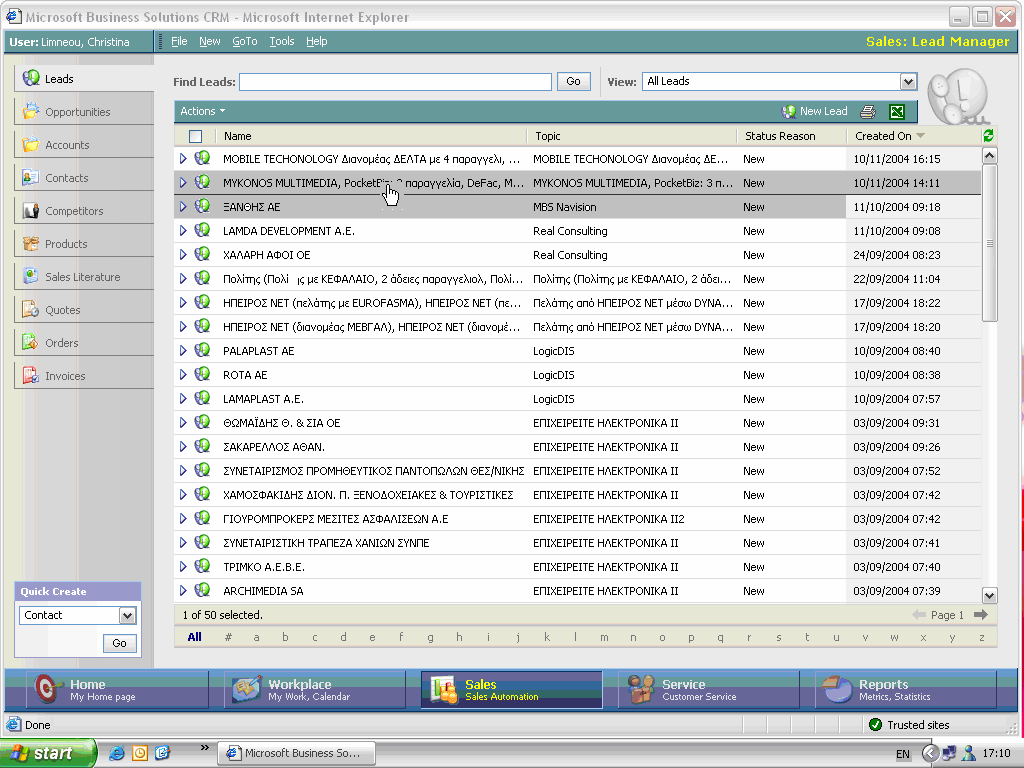Select lead ΓΙΟΥΡΟΜΠΡΟΚΕΡΣ ΜΕΣΙΤΕΣ ΑΣΦΑΛΙΣΕΩΝ Α.Ε
1024x768 pixels.
click(x=336, y=519)
